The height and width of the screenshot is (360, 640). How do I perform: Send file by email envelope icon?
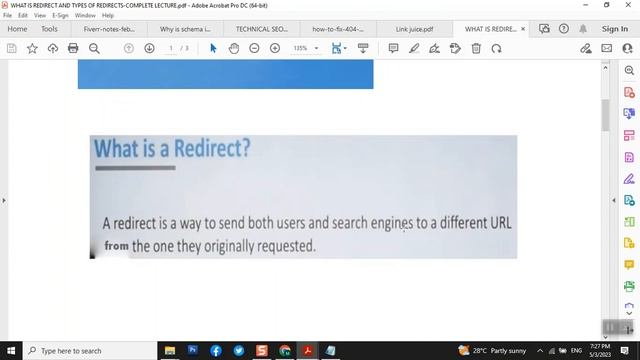607,48
